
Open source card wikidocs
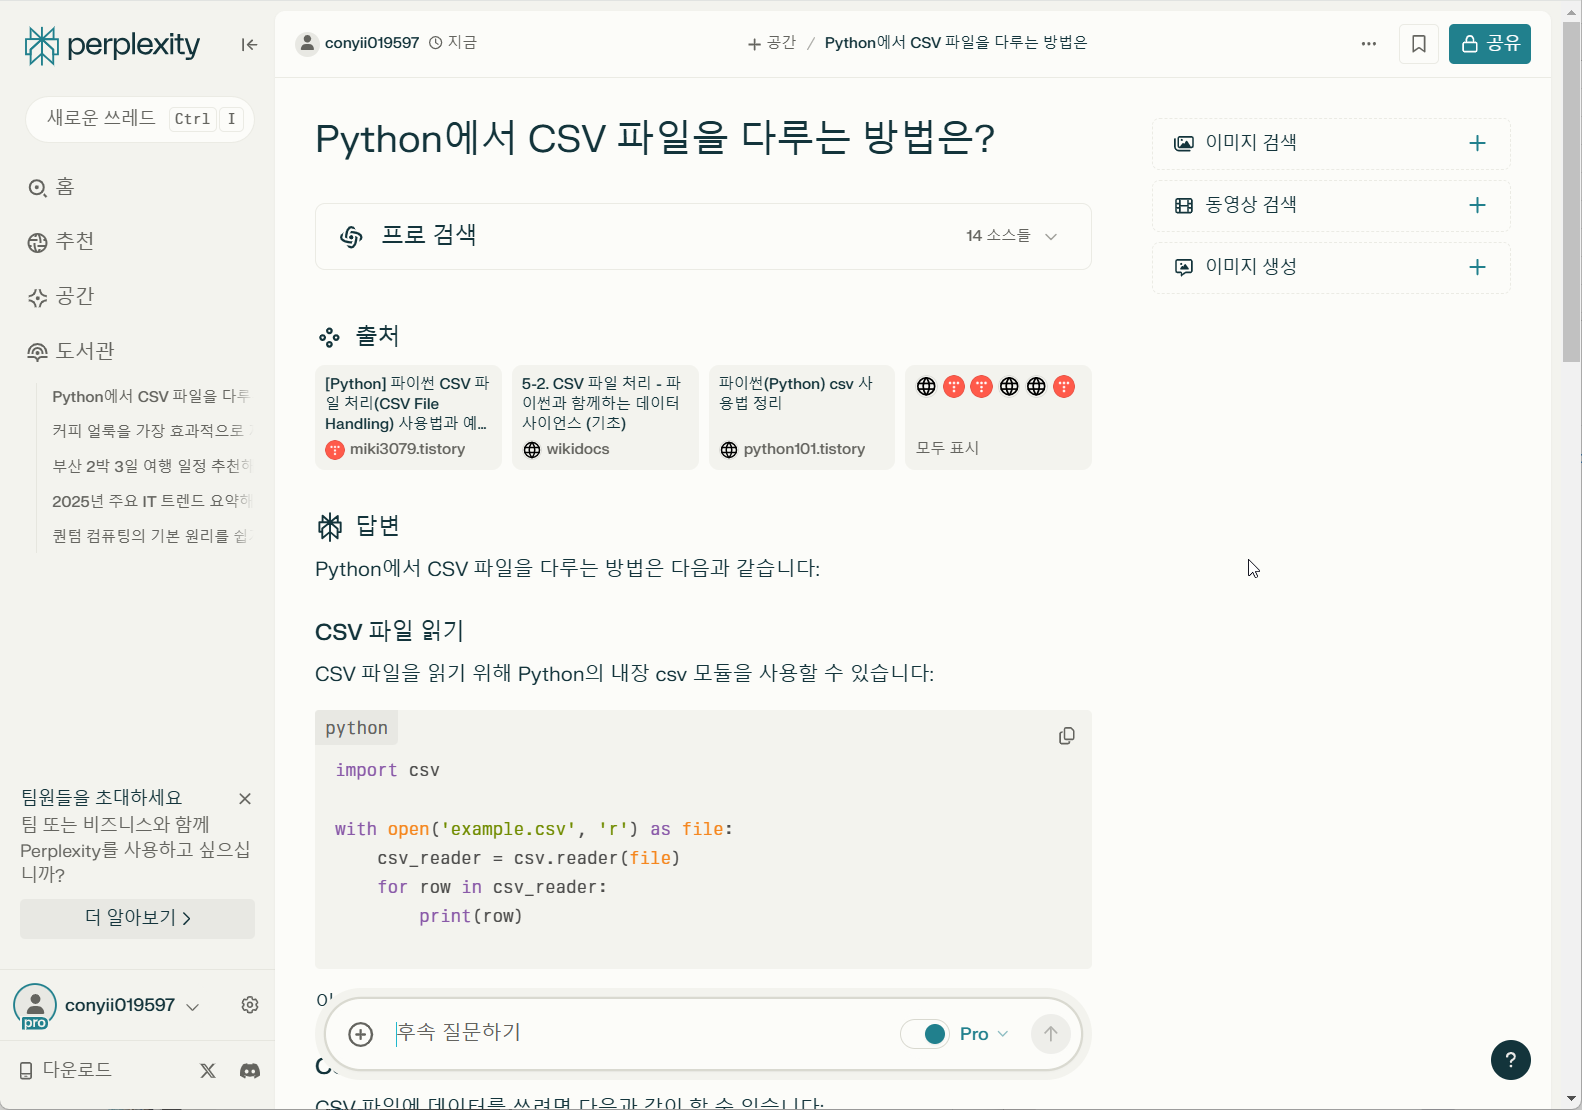coord(605,417)
